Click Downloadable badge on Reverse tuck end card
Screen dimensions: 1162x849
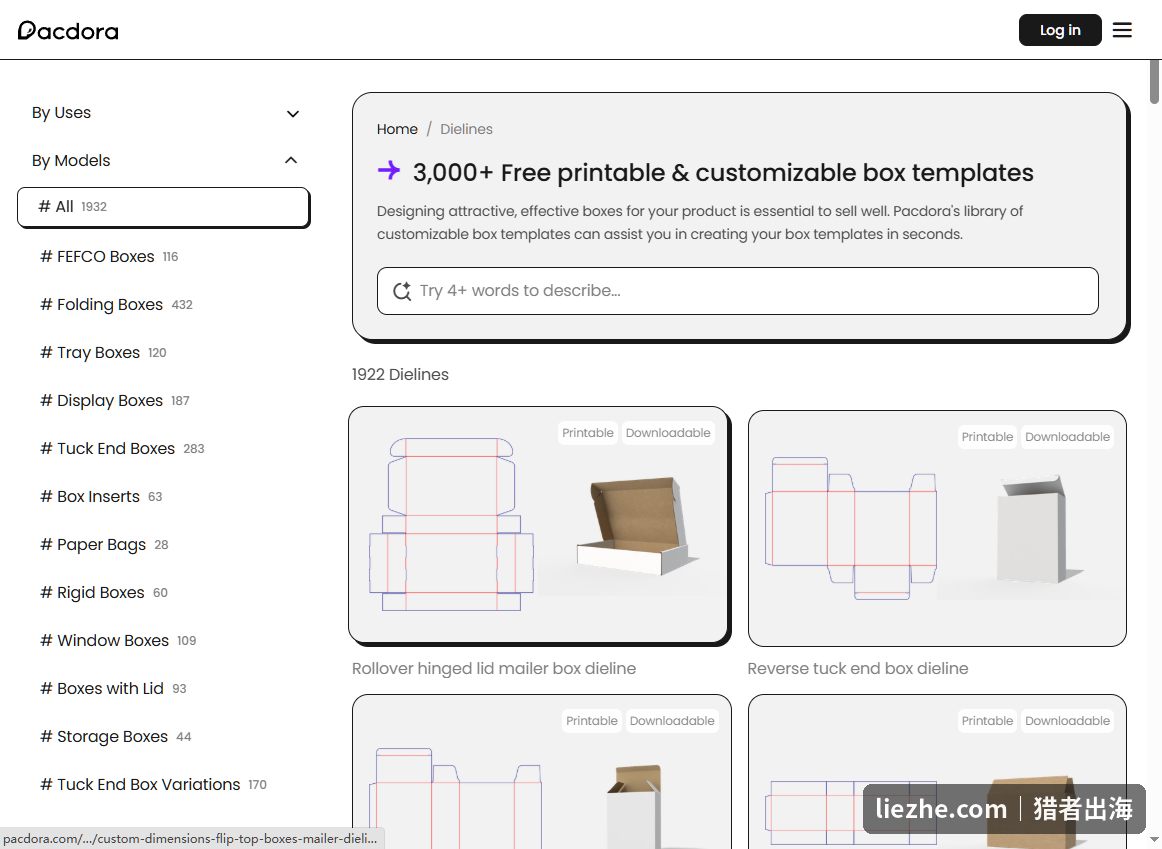coord(1067,437)
